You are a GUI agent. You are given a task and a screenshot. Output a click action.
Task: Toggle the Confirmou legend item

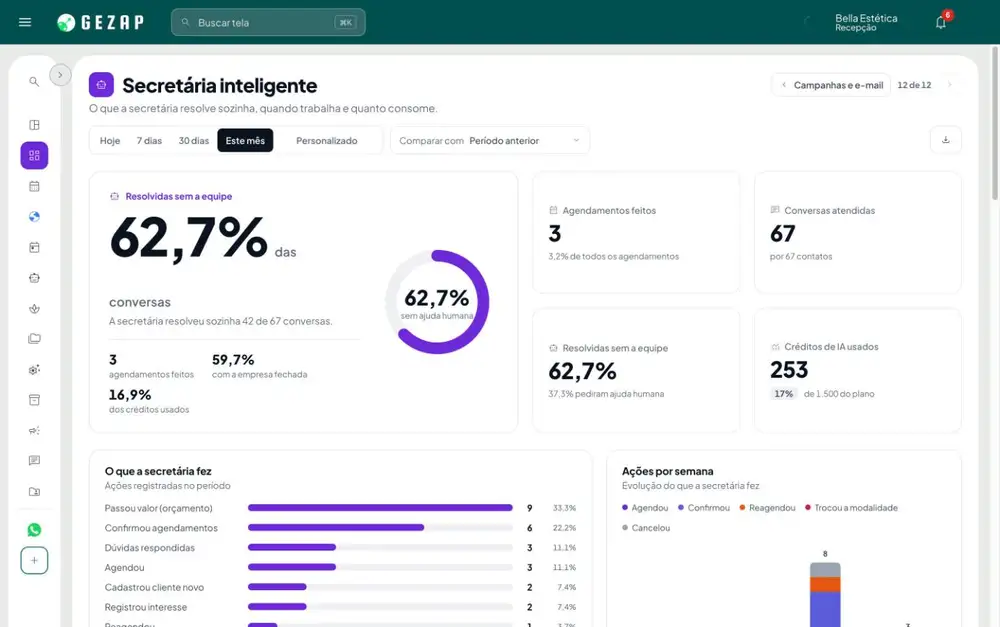pos(703,508)
